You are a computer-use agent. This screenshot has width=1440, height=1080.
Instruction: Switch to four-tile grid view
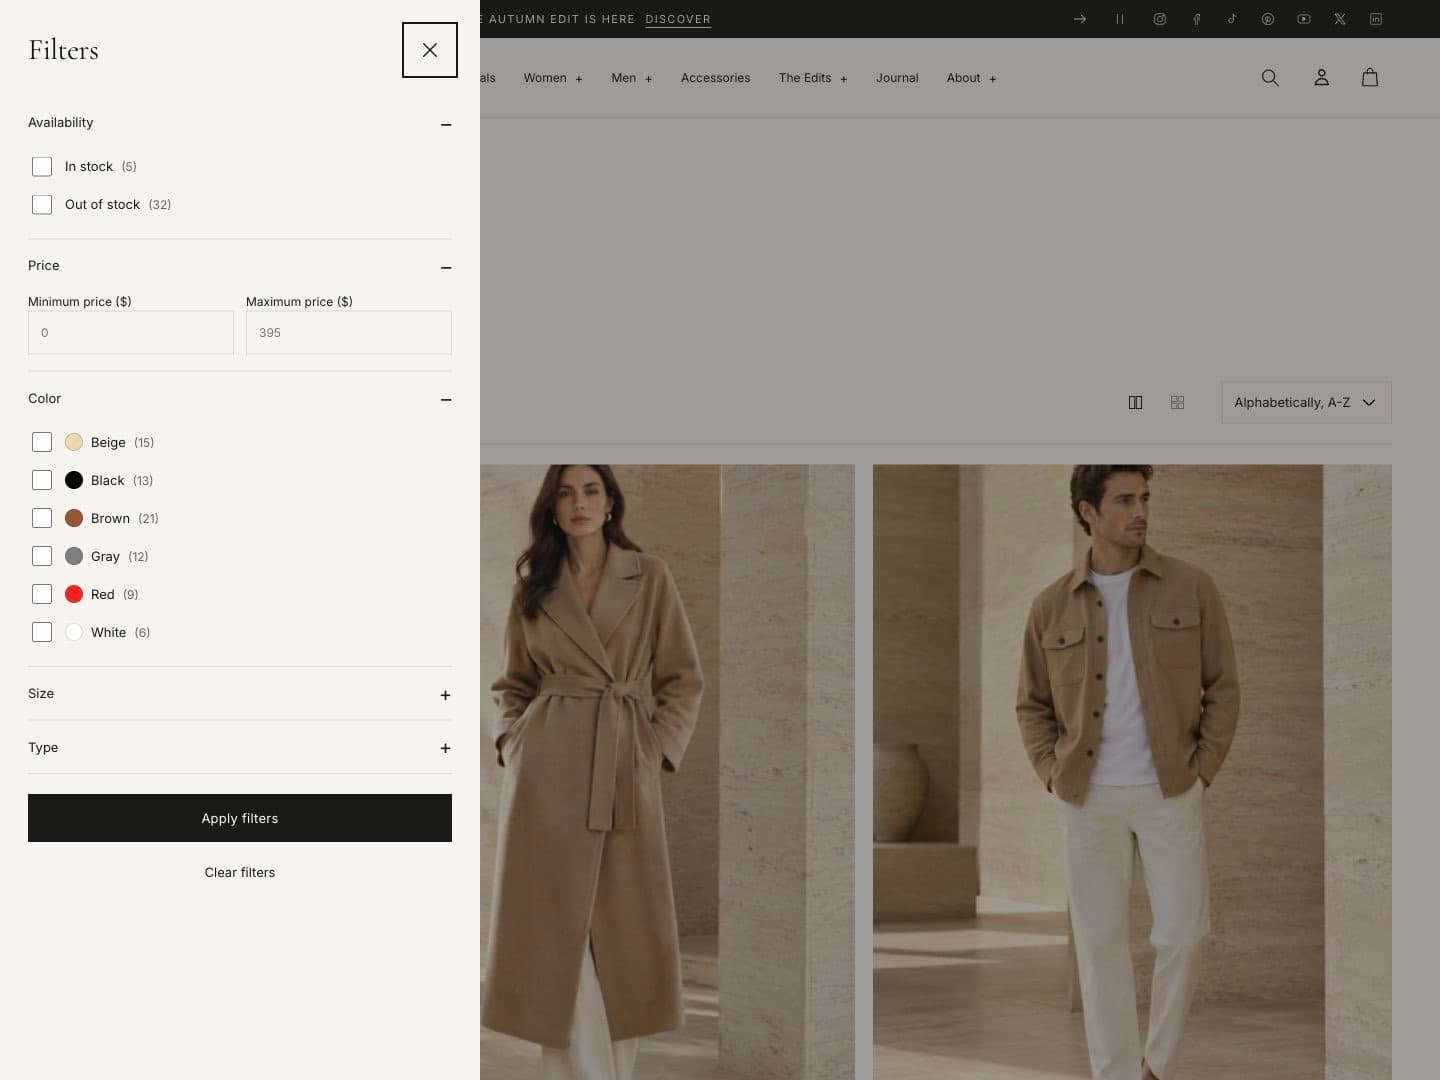(x=1177, y=402)
